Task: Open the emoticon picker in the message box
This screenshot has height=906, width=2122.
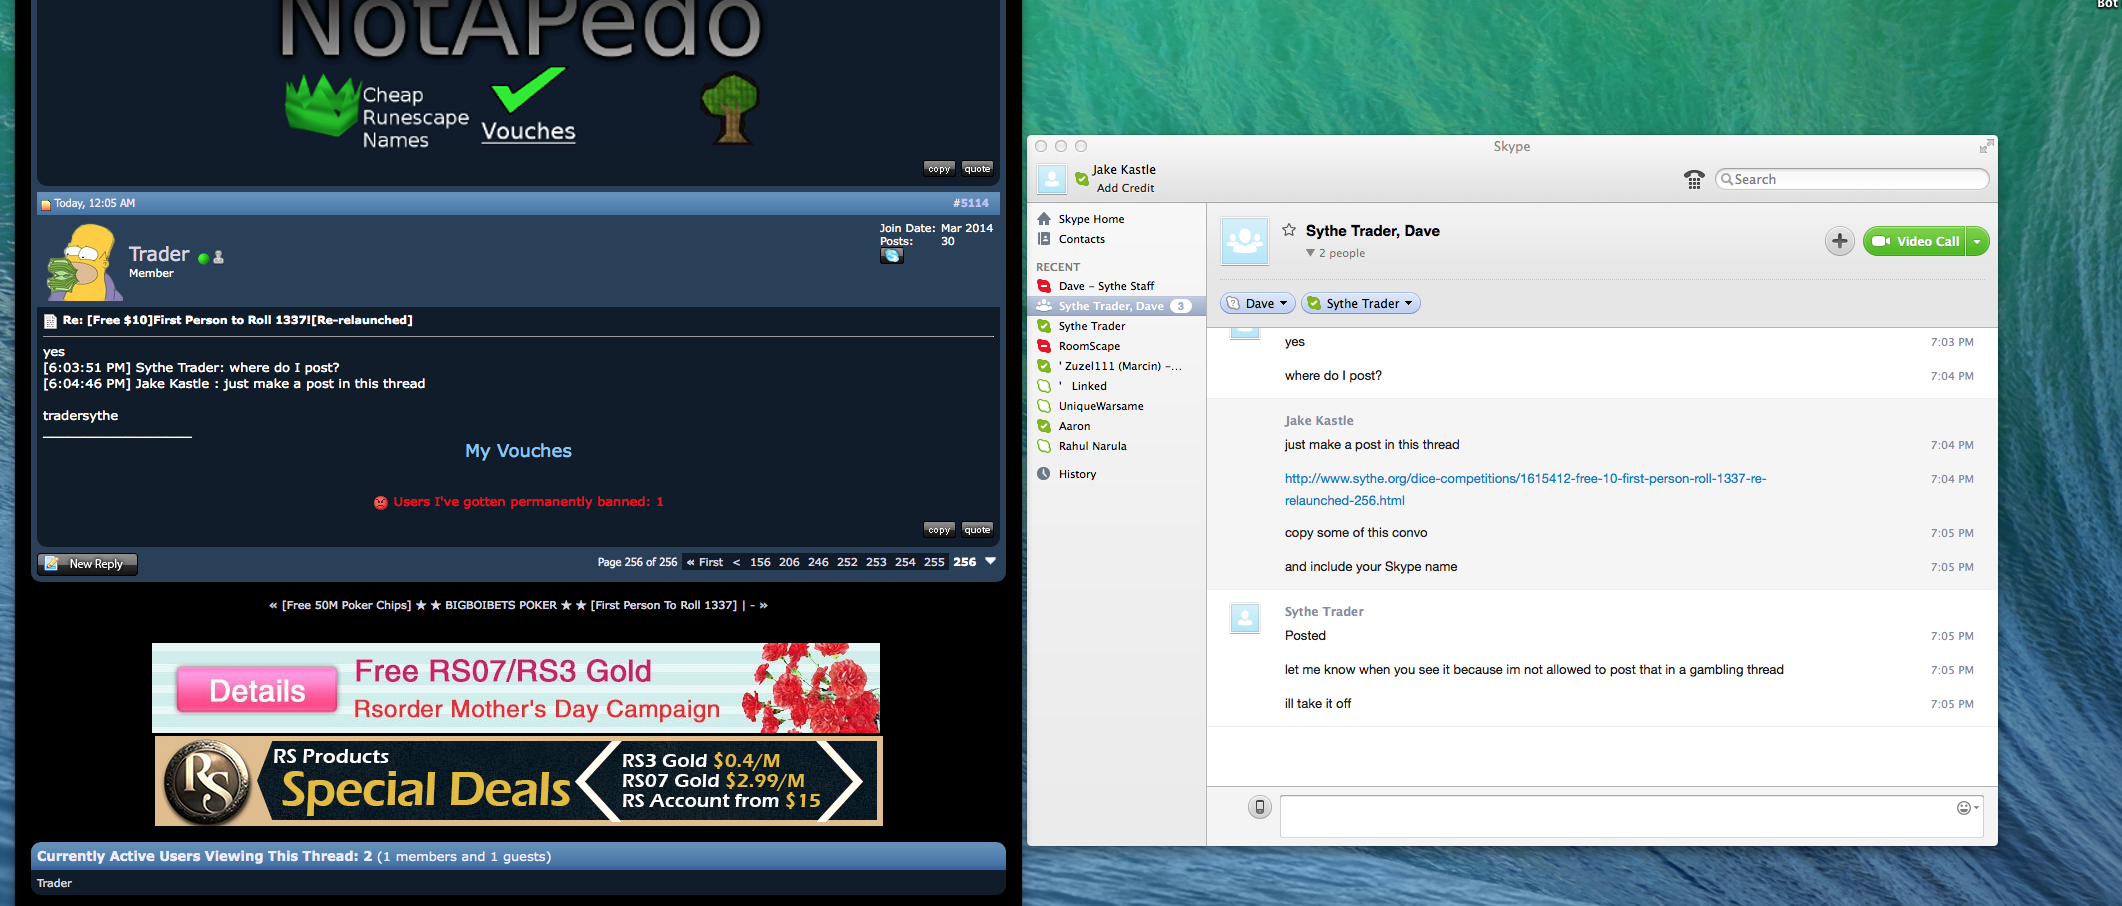Action: coord(1966,808)
